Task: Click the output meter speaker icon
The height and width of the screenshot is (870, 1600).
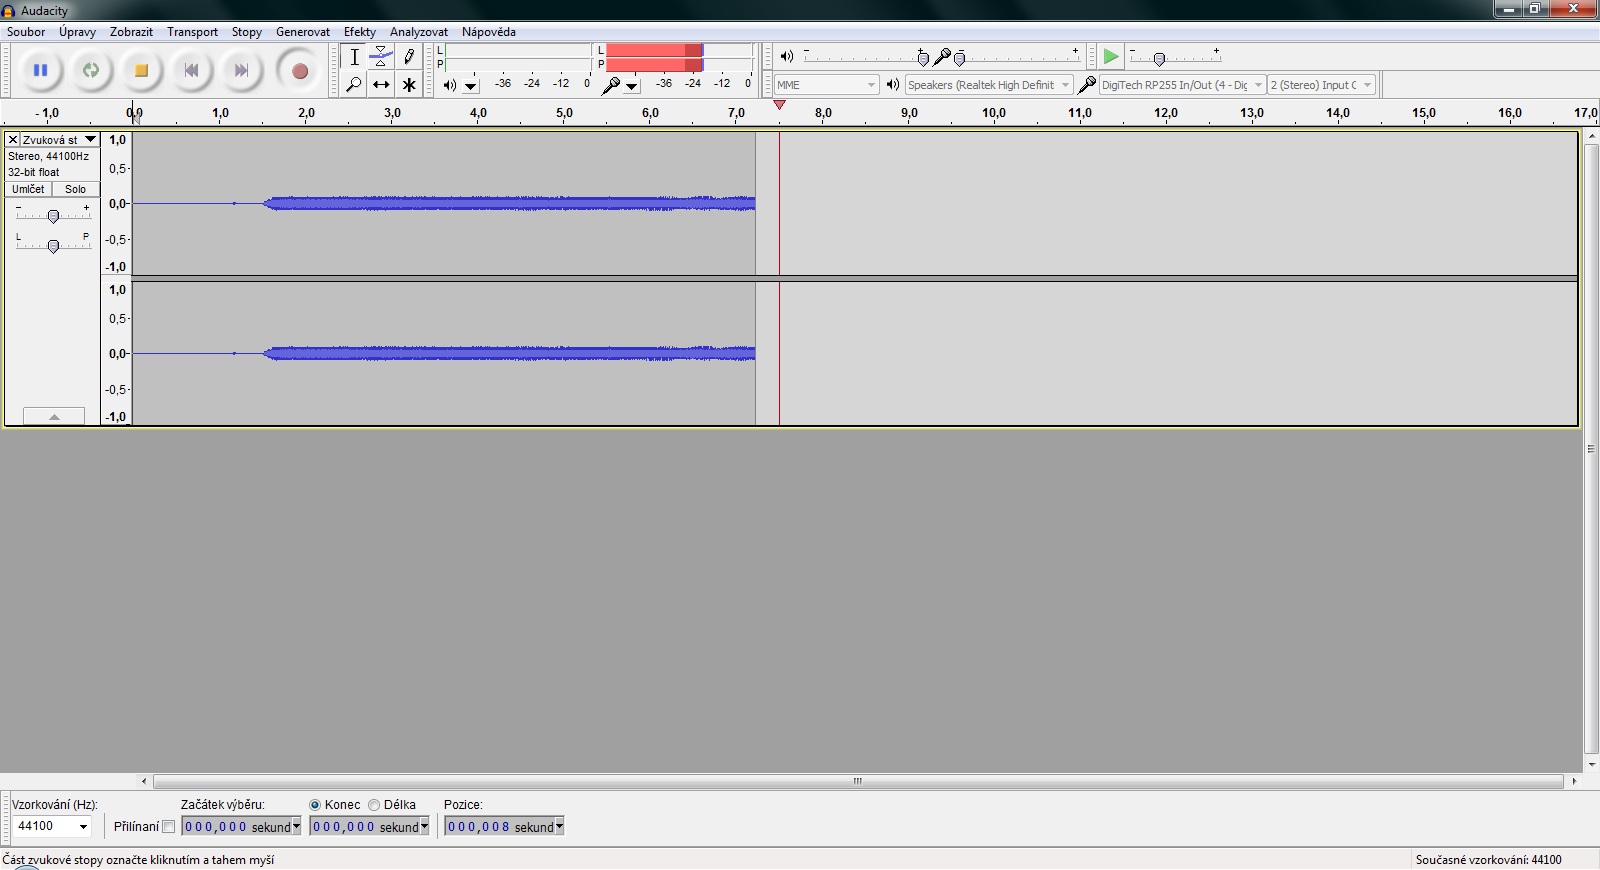Action: 450,85
